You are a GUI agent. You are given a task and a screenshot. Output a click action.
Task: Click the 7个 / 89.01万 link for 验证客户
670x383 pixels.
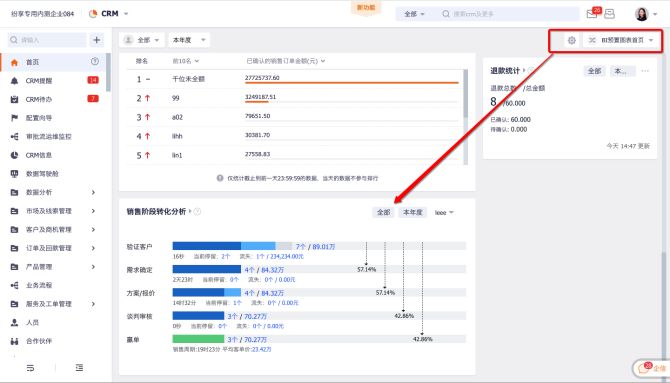315,247
